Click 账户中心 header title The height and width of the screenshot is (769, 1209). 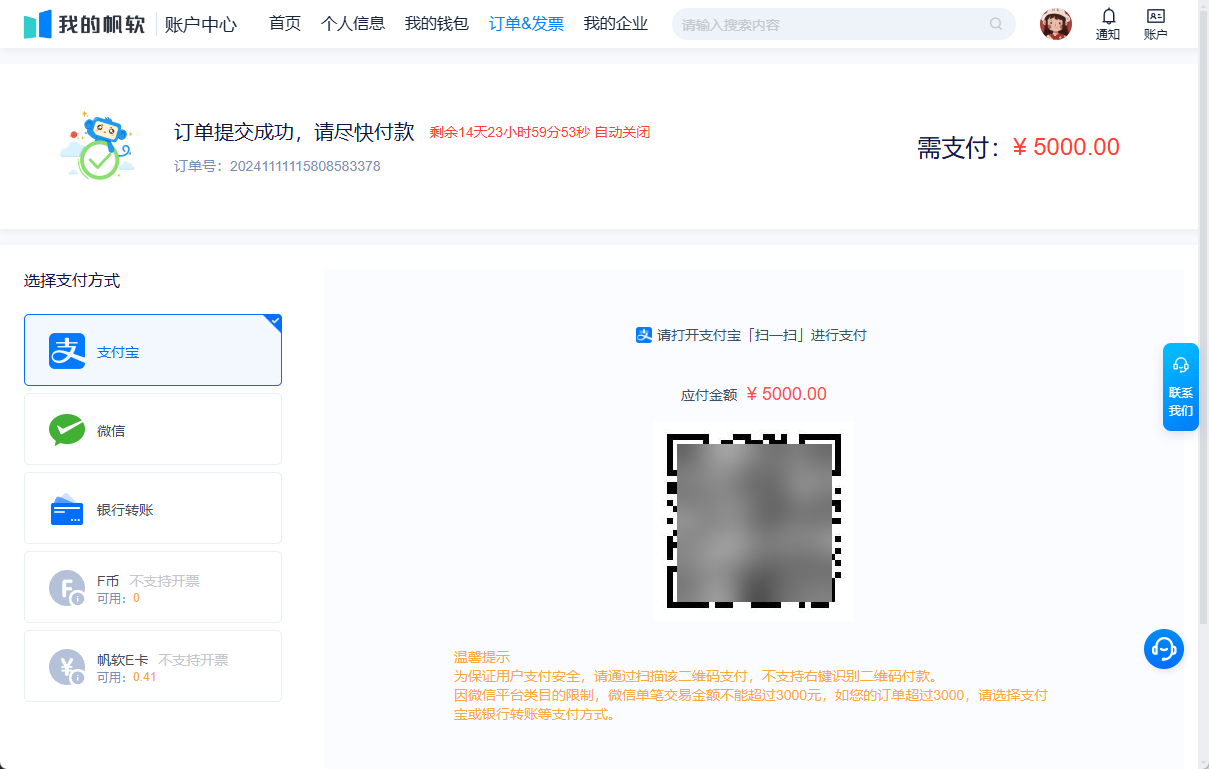(x=201, y=25)
